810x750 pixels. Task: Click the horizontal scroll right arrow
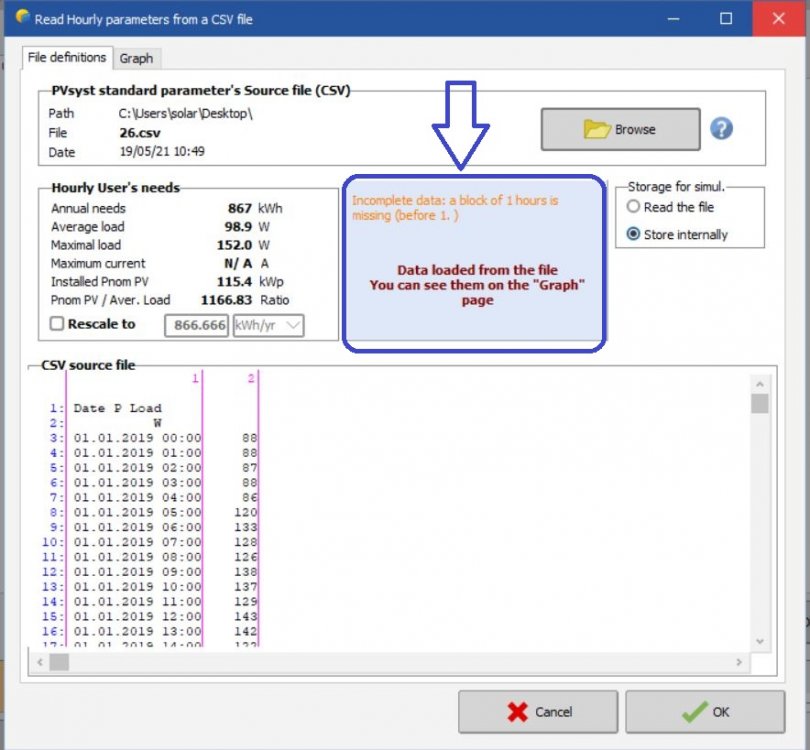[x=740, y=662]
